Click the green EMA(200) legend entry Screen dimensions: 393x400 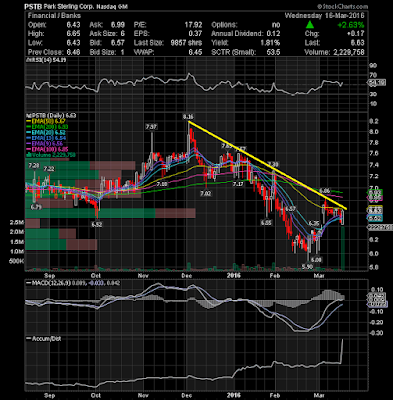click(48, 127)
